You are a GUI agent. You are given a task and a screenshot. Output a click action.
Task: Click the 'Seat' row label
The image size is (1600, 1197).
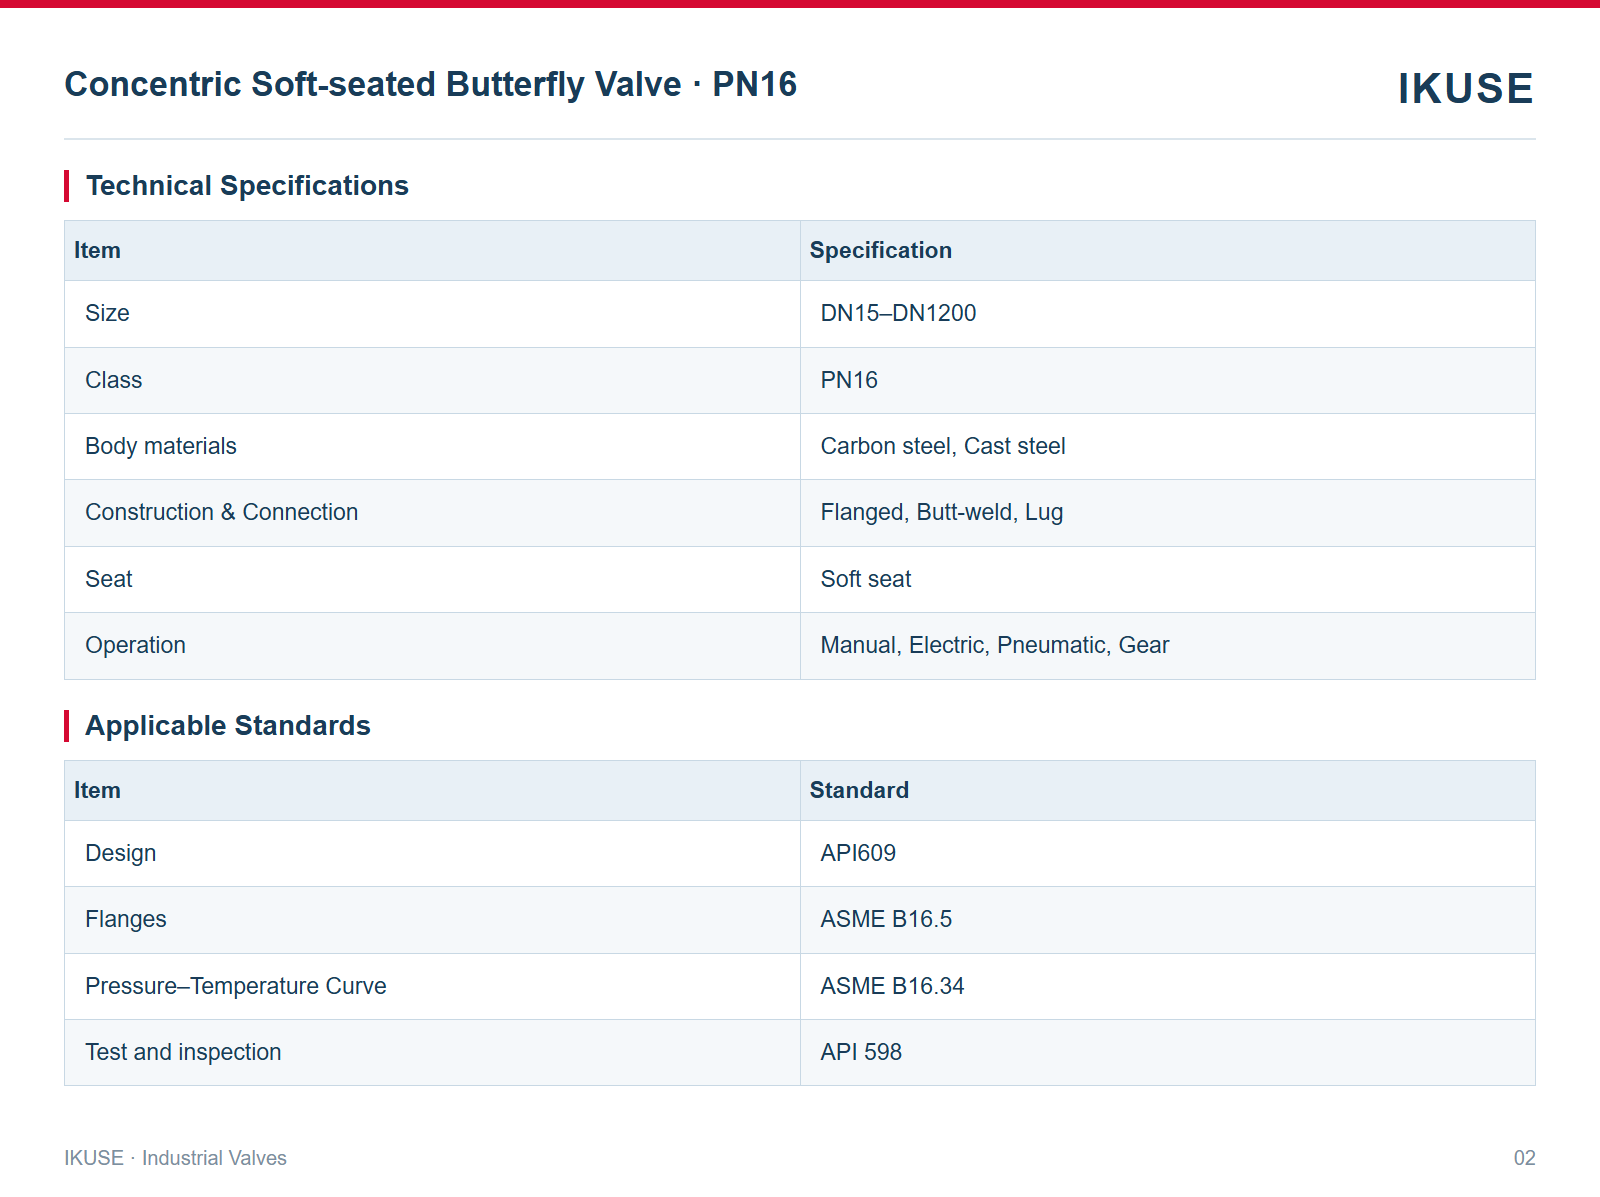coord(109,580)
